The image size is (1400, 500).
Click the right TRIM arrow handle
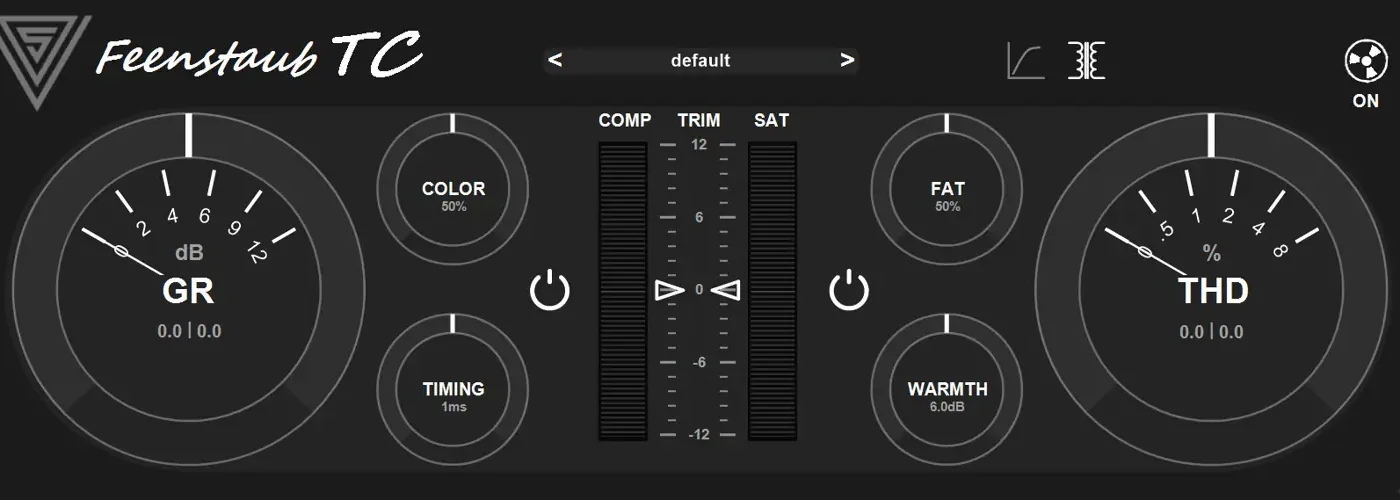(727, 291)
